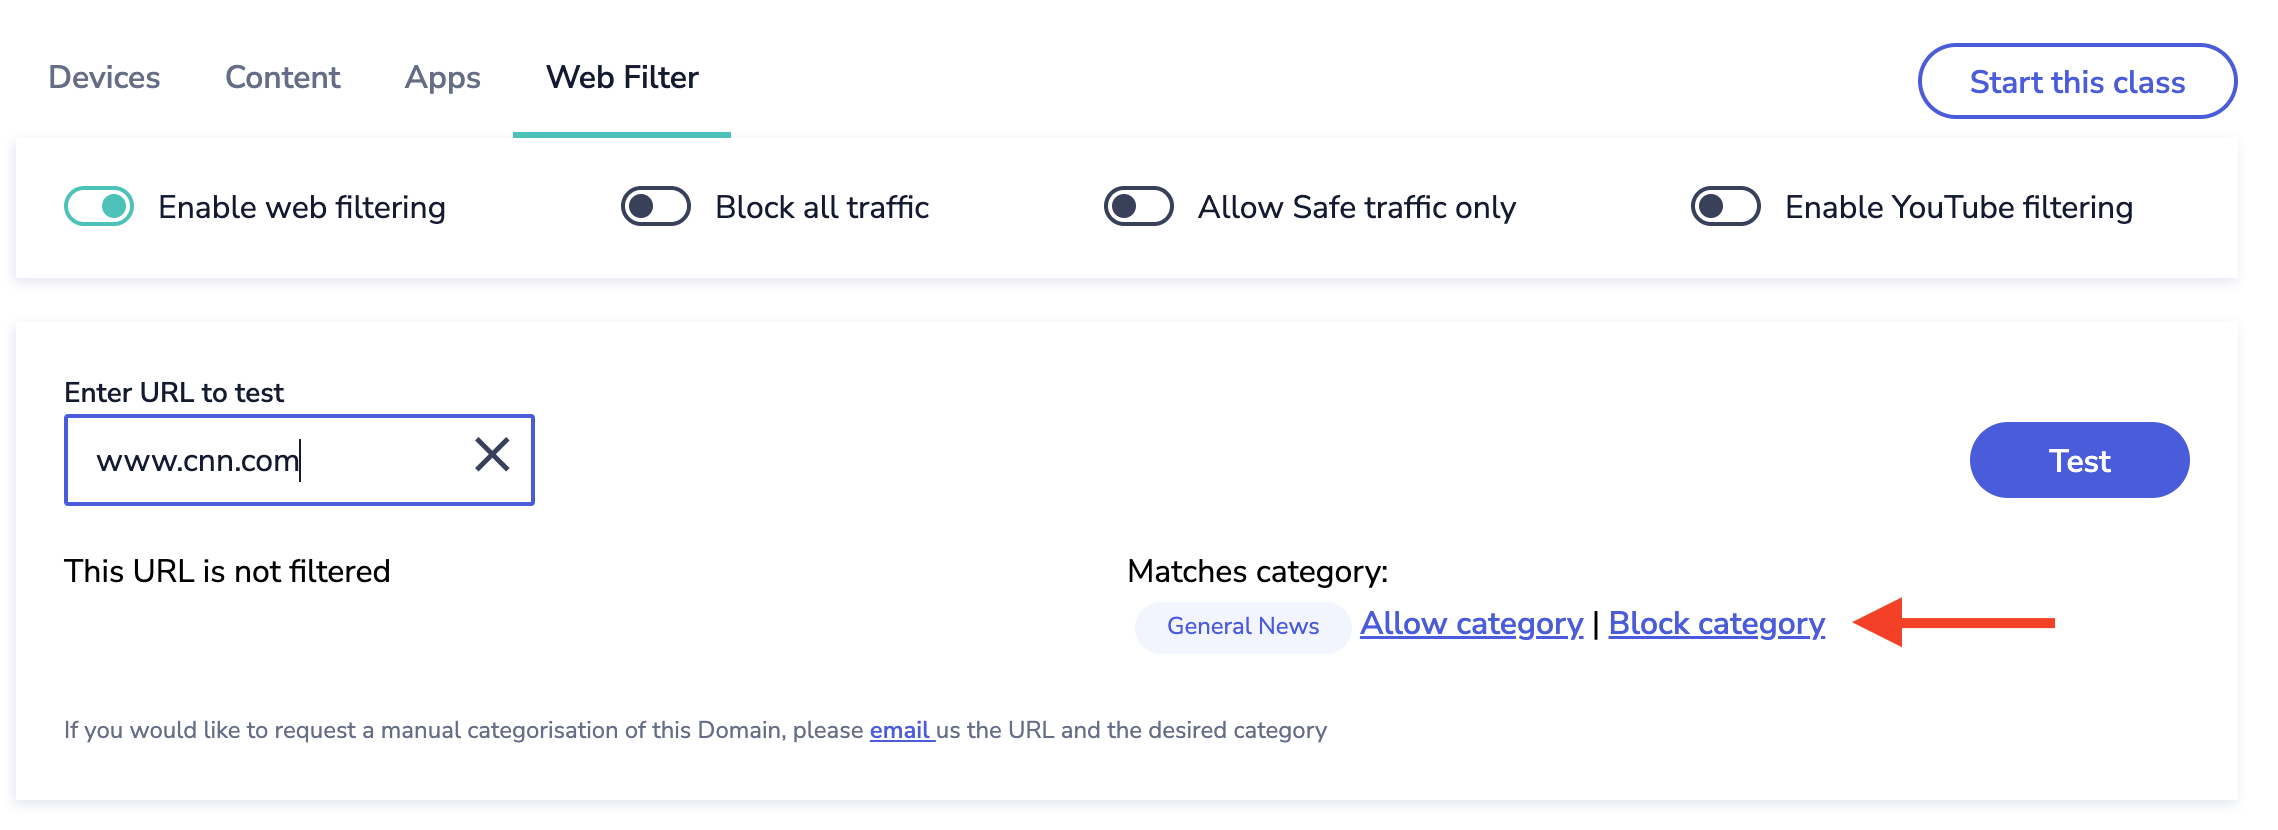
Task: Turn on the Block all traffic switch
Action: (656, 207)
